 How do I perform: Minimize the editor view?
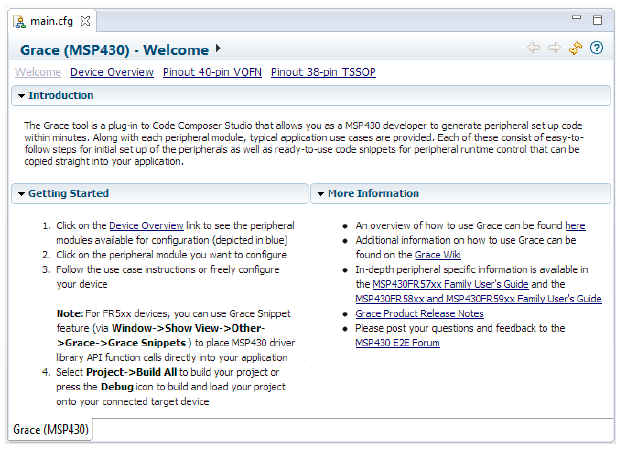[576, 18]
